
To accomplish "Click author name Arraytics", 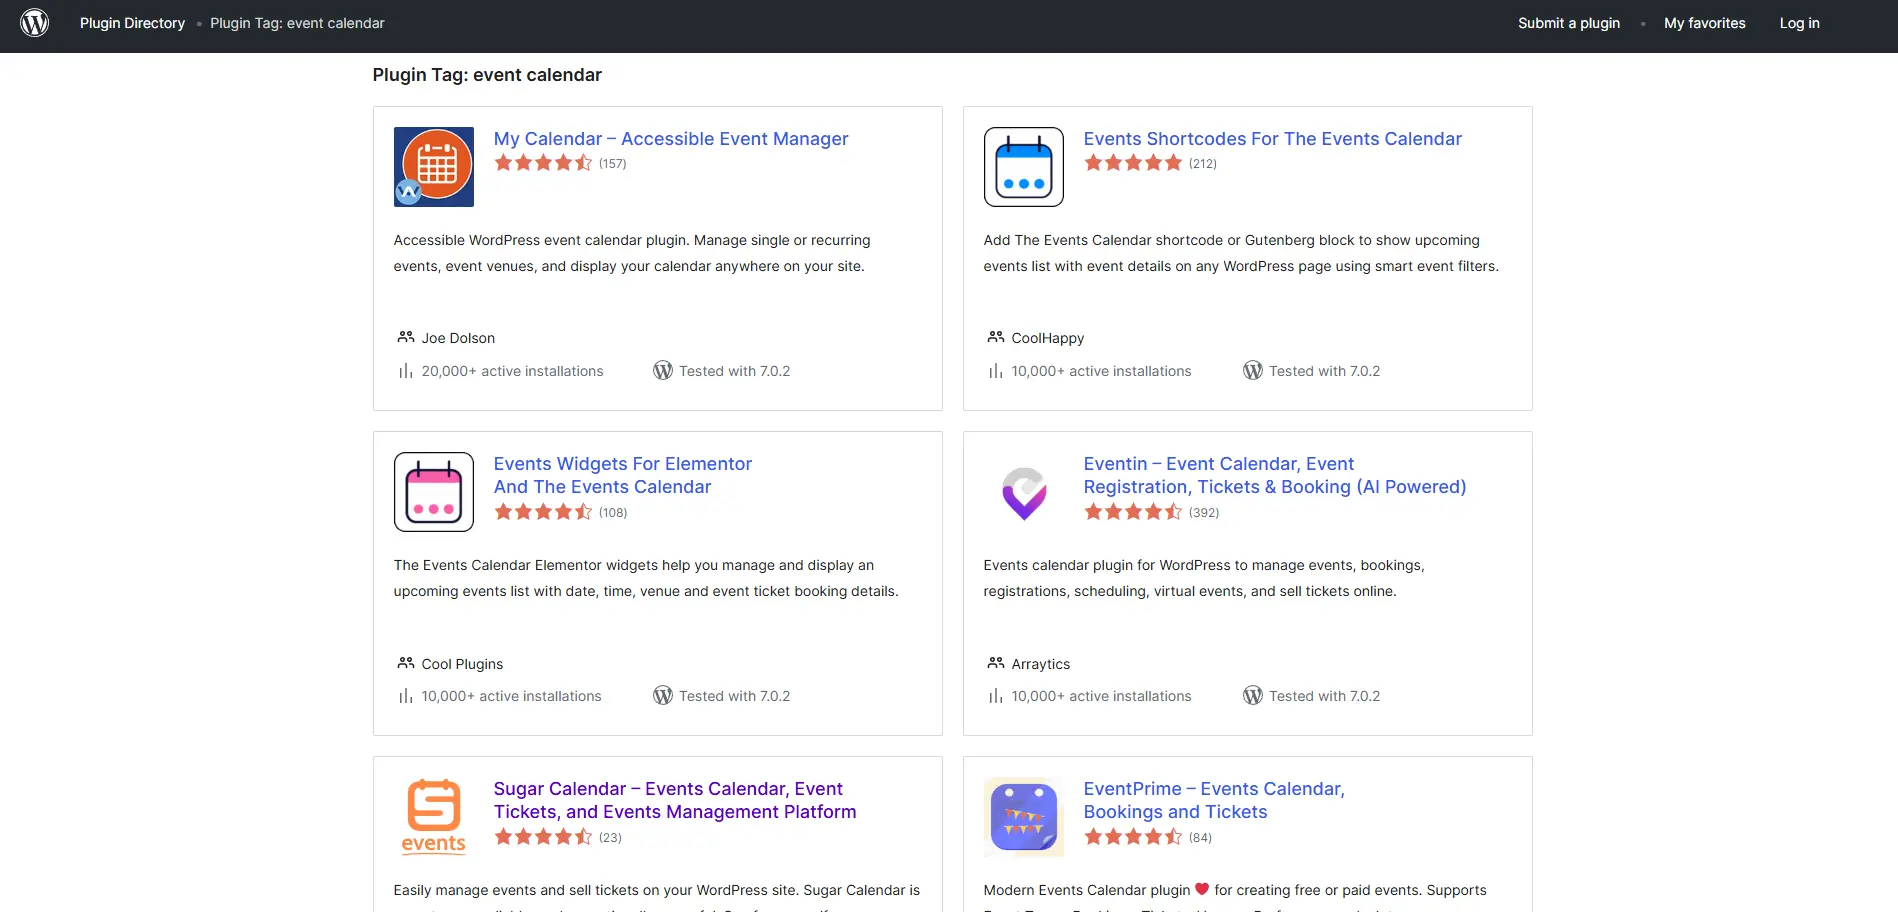I will coord(1041,664).
